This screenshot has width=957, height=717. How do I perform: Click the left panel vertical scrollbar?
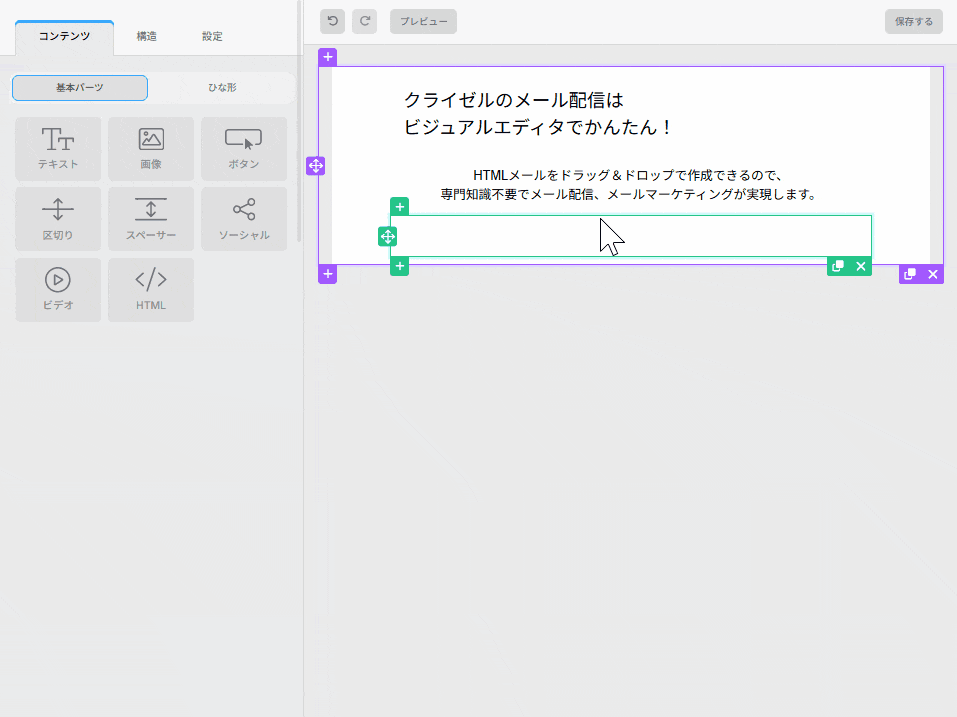(x=299, y=122)
